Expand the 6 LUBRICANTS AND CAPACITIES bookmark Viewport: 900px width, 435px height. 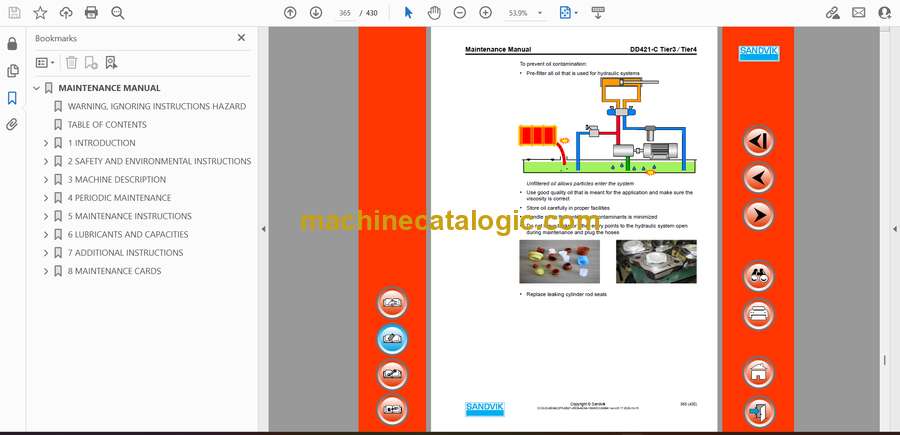pos(46,234)
